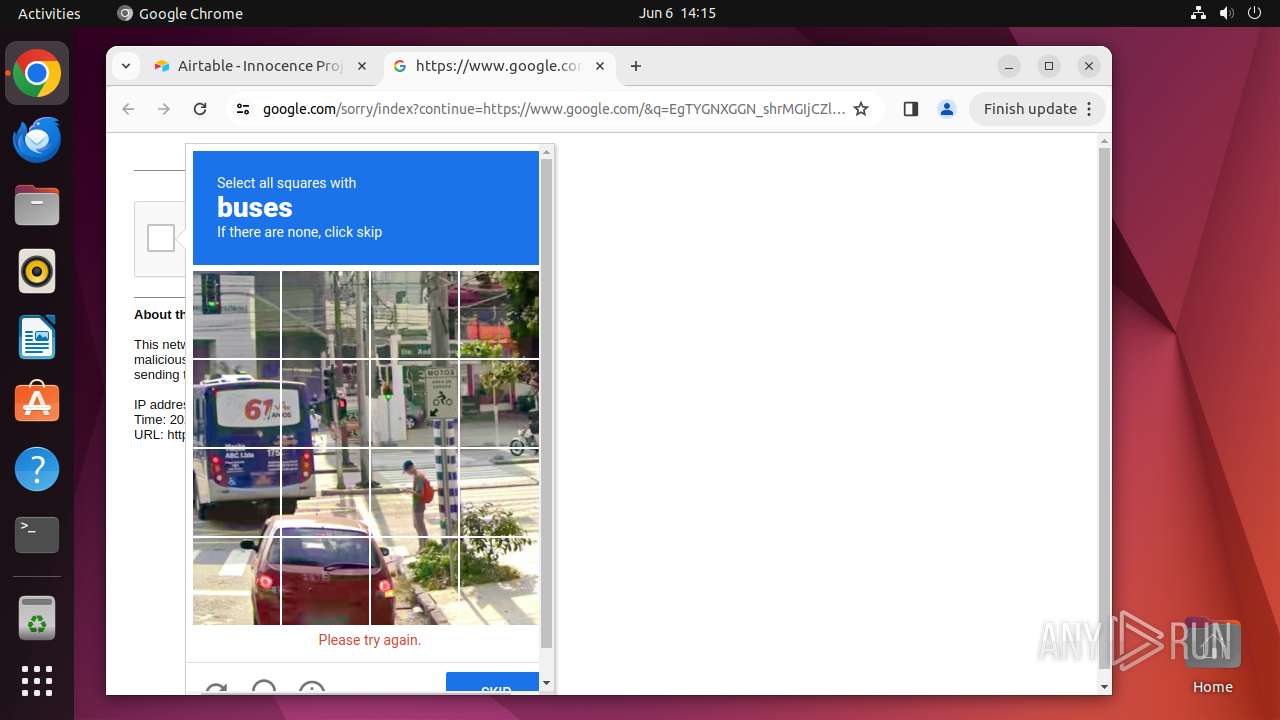Go back to previous page
The height and width of the screenshot is (720, 1280).
tap(128, 109)
